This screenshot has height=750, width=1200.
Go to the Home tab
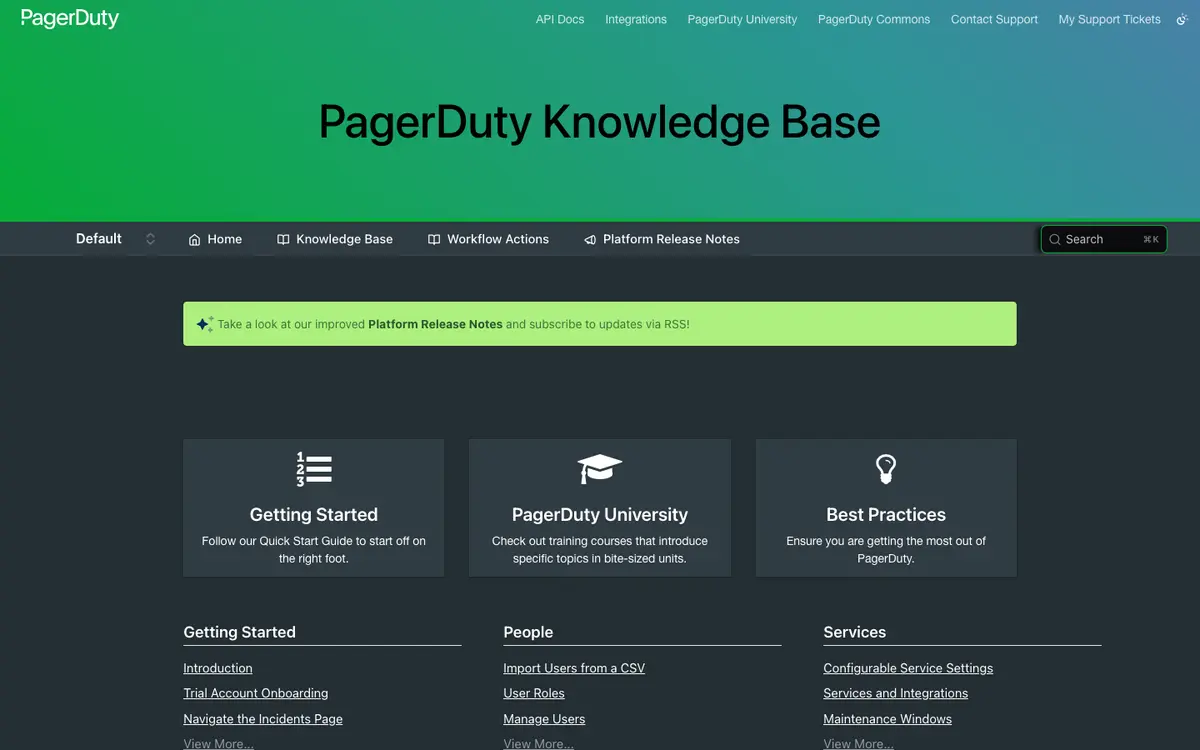pos(215,239)
